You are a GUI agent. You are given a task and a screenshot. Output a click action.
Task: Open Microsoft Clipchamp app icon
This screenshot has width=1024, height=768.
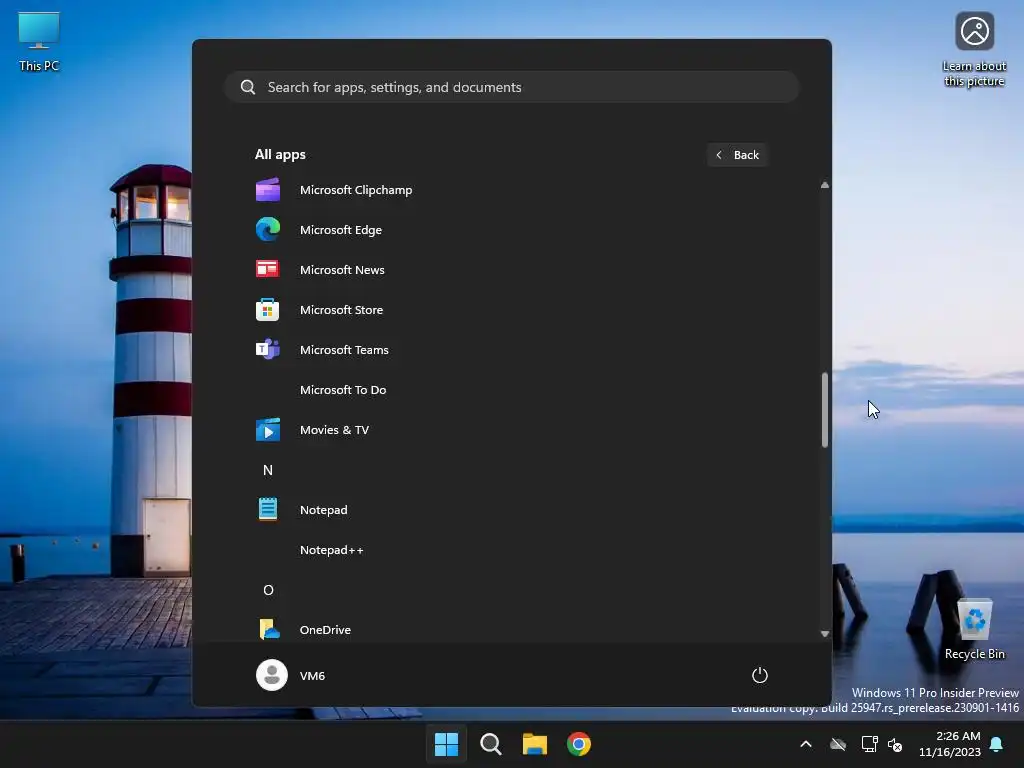(x=268, y=190)
